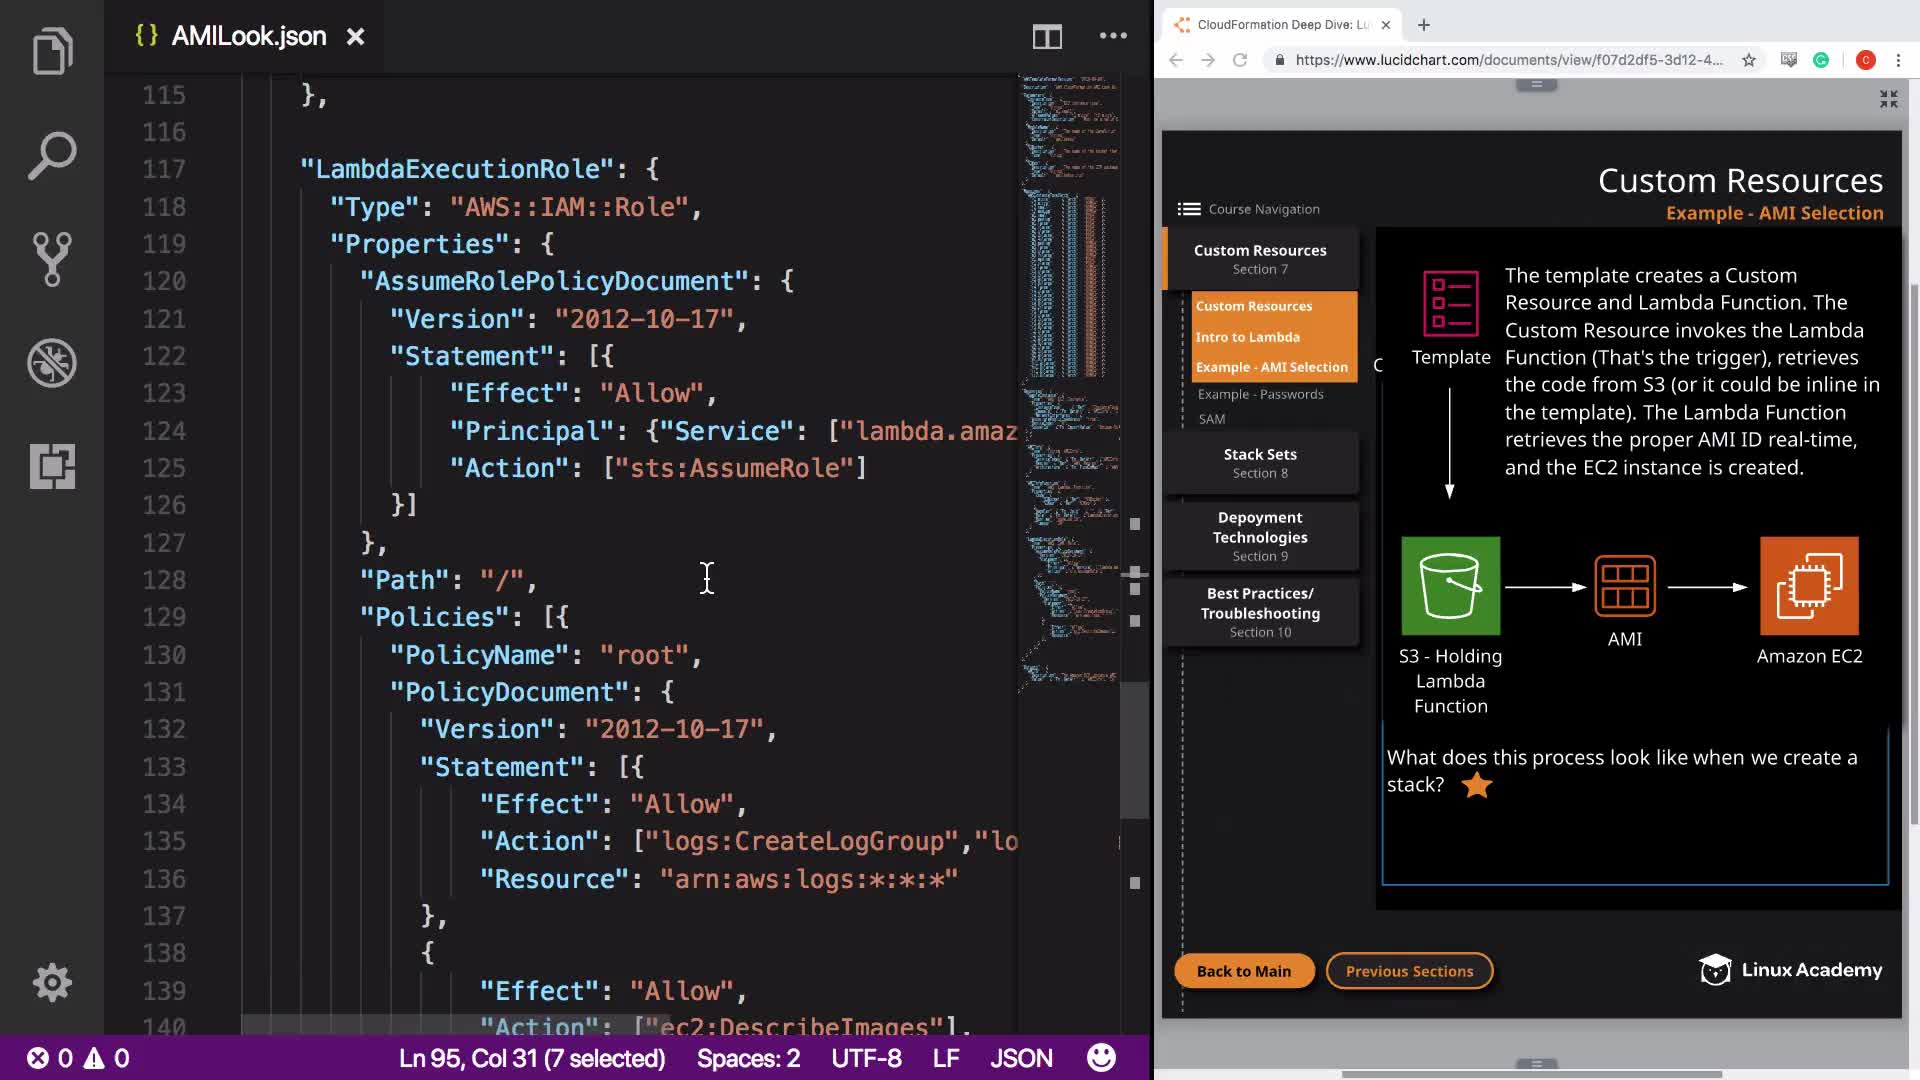Open the Extensions panel icon
The image size is (1920, 1080).
(x=52, y=466)
